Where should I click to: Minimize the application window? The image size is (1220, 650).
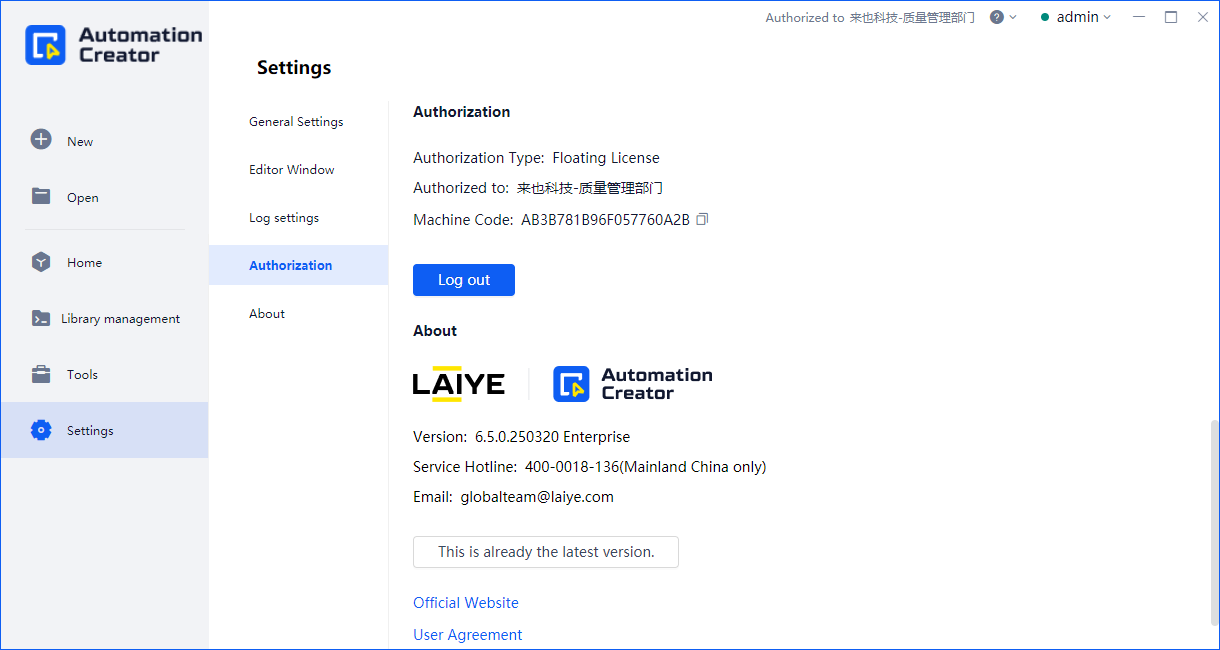[x=1138, y=17]
